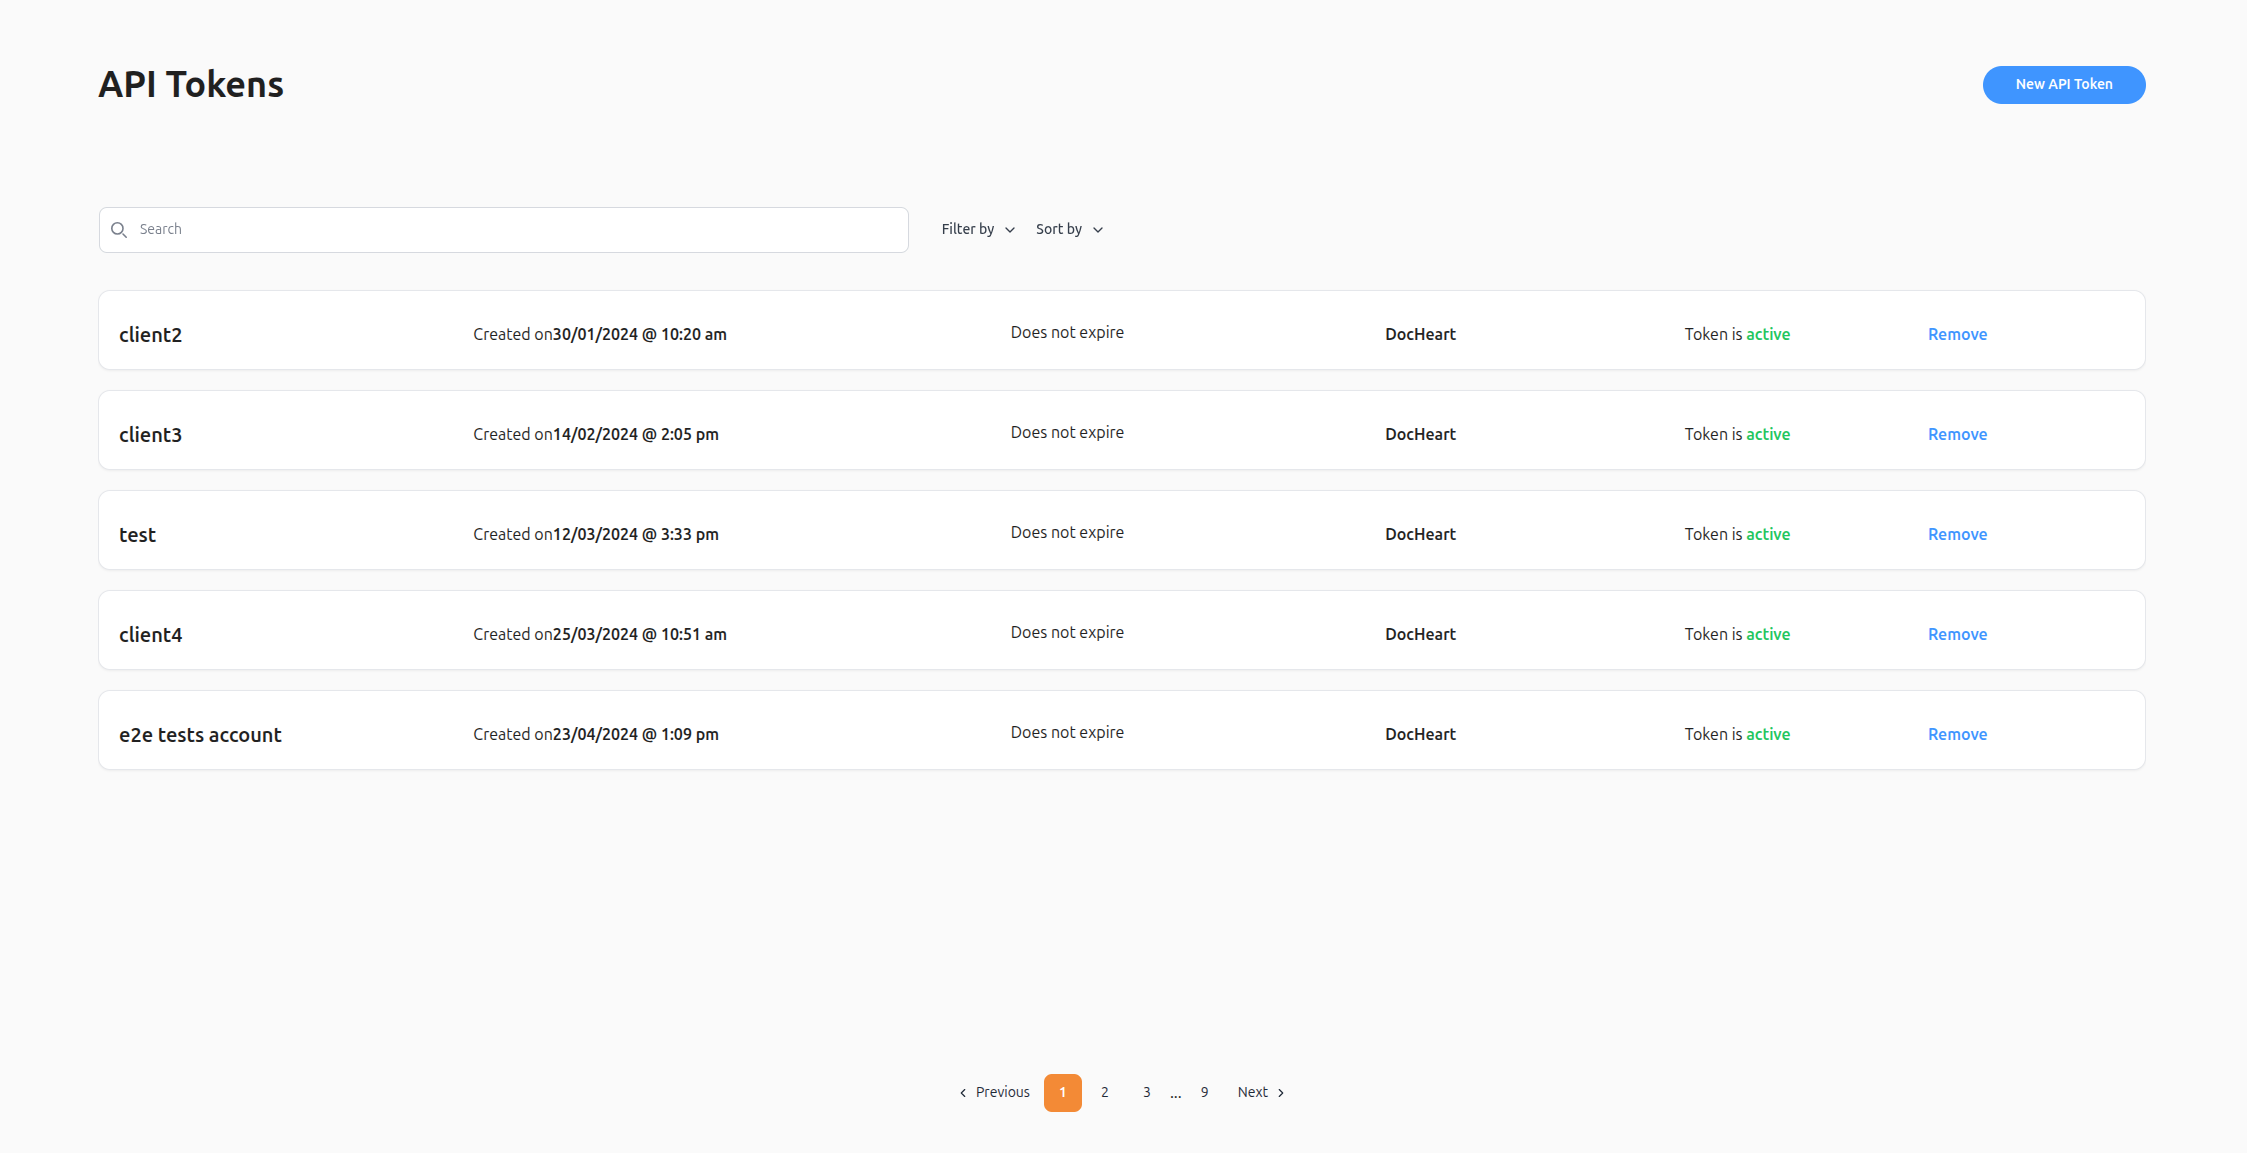The image size is (2247, 1153).
Task: Focus the Search input field
Action: point(520,230)
